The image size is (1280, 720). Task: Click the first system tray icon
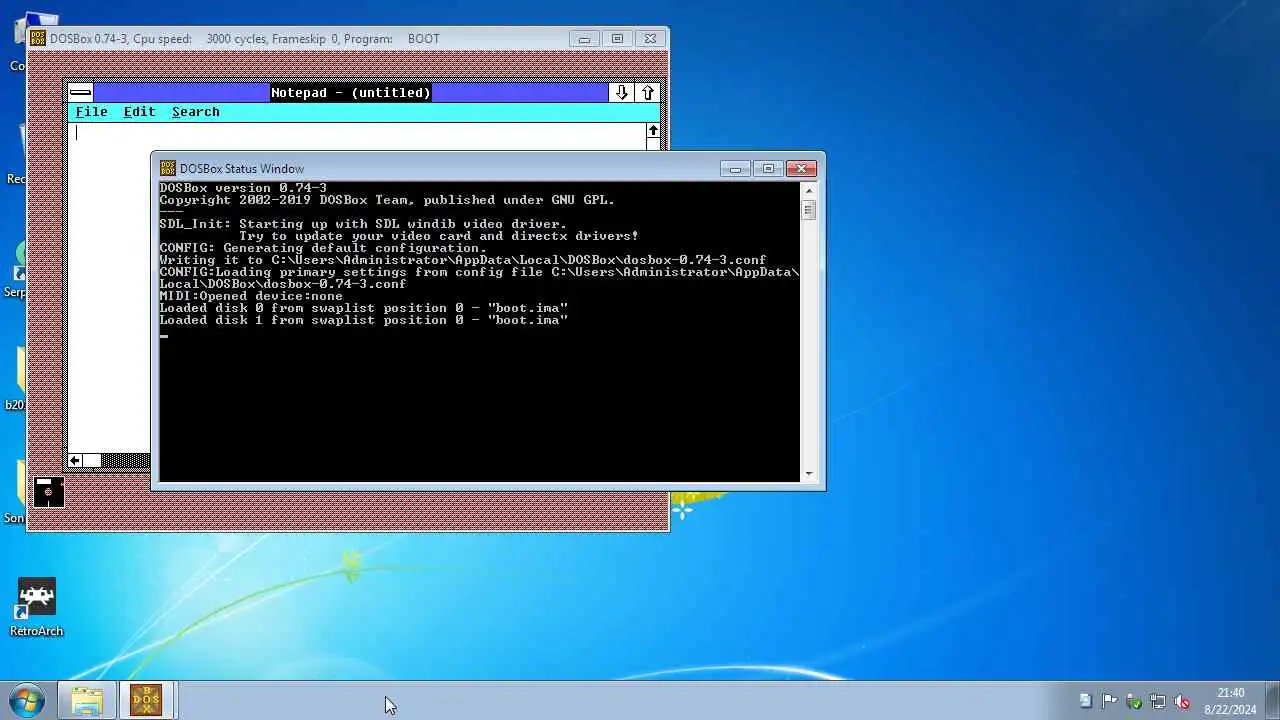[1085, 701]
